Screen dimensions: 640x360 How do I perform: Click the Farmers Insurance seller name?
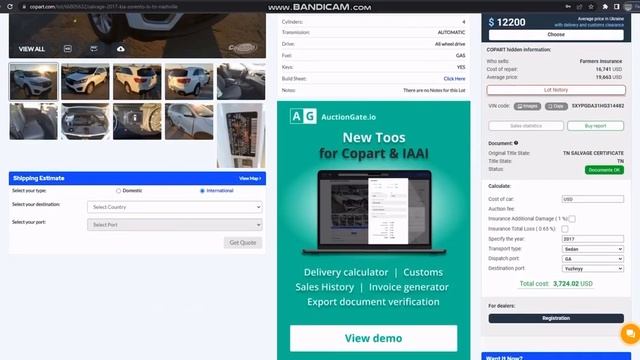(601, 61)
